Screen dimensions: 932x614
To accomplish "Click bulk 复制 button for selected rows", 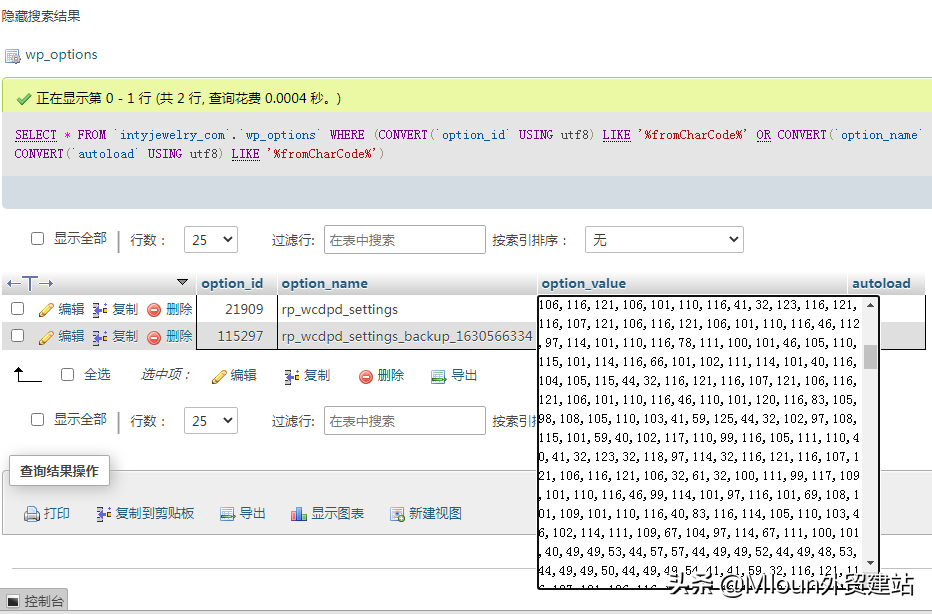I will [x=317, y=375].
